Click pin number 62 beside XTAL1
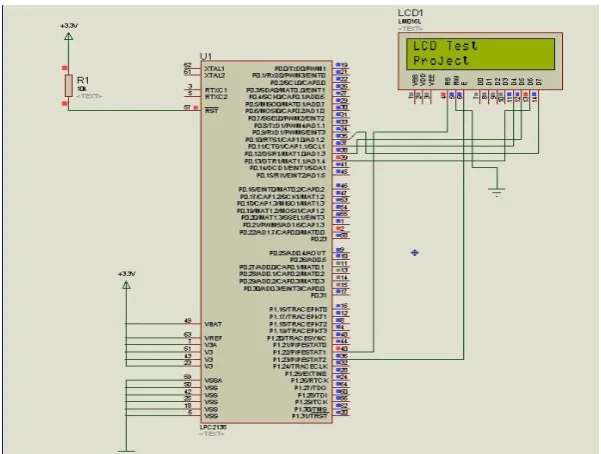The image size is (601, 454). click(187, 65)
